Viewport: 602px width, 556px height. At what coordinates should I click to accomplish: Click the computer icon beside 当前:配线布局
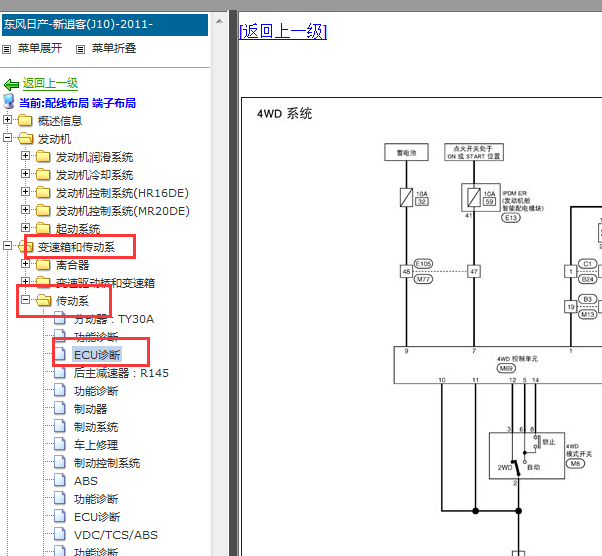click(x=9, y=101)
